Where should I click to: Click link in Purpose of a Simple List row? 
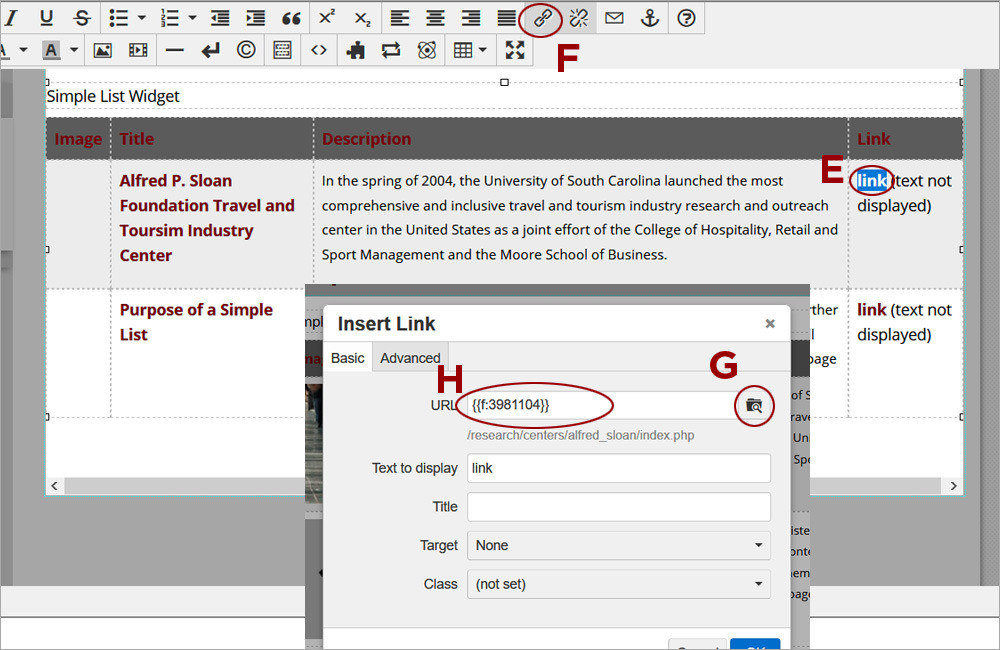(x=872, y=309)
